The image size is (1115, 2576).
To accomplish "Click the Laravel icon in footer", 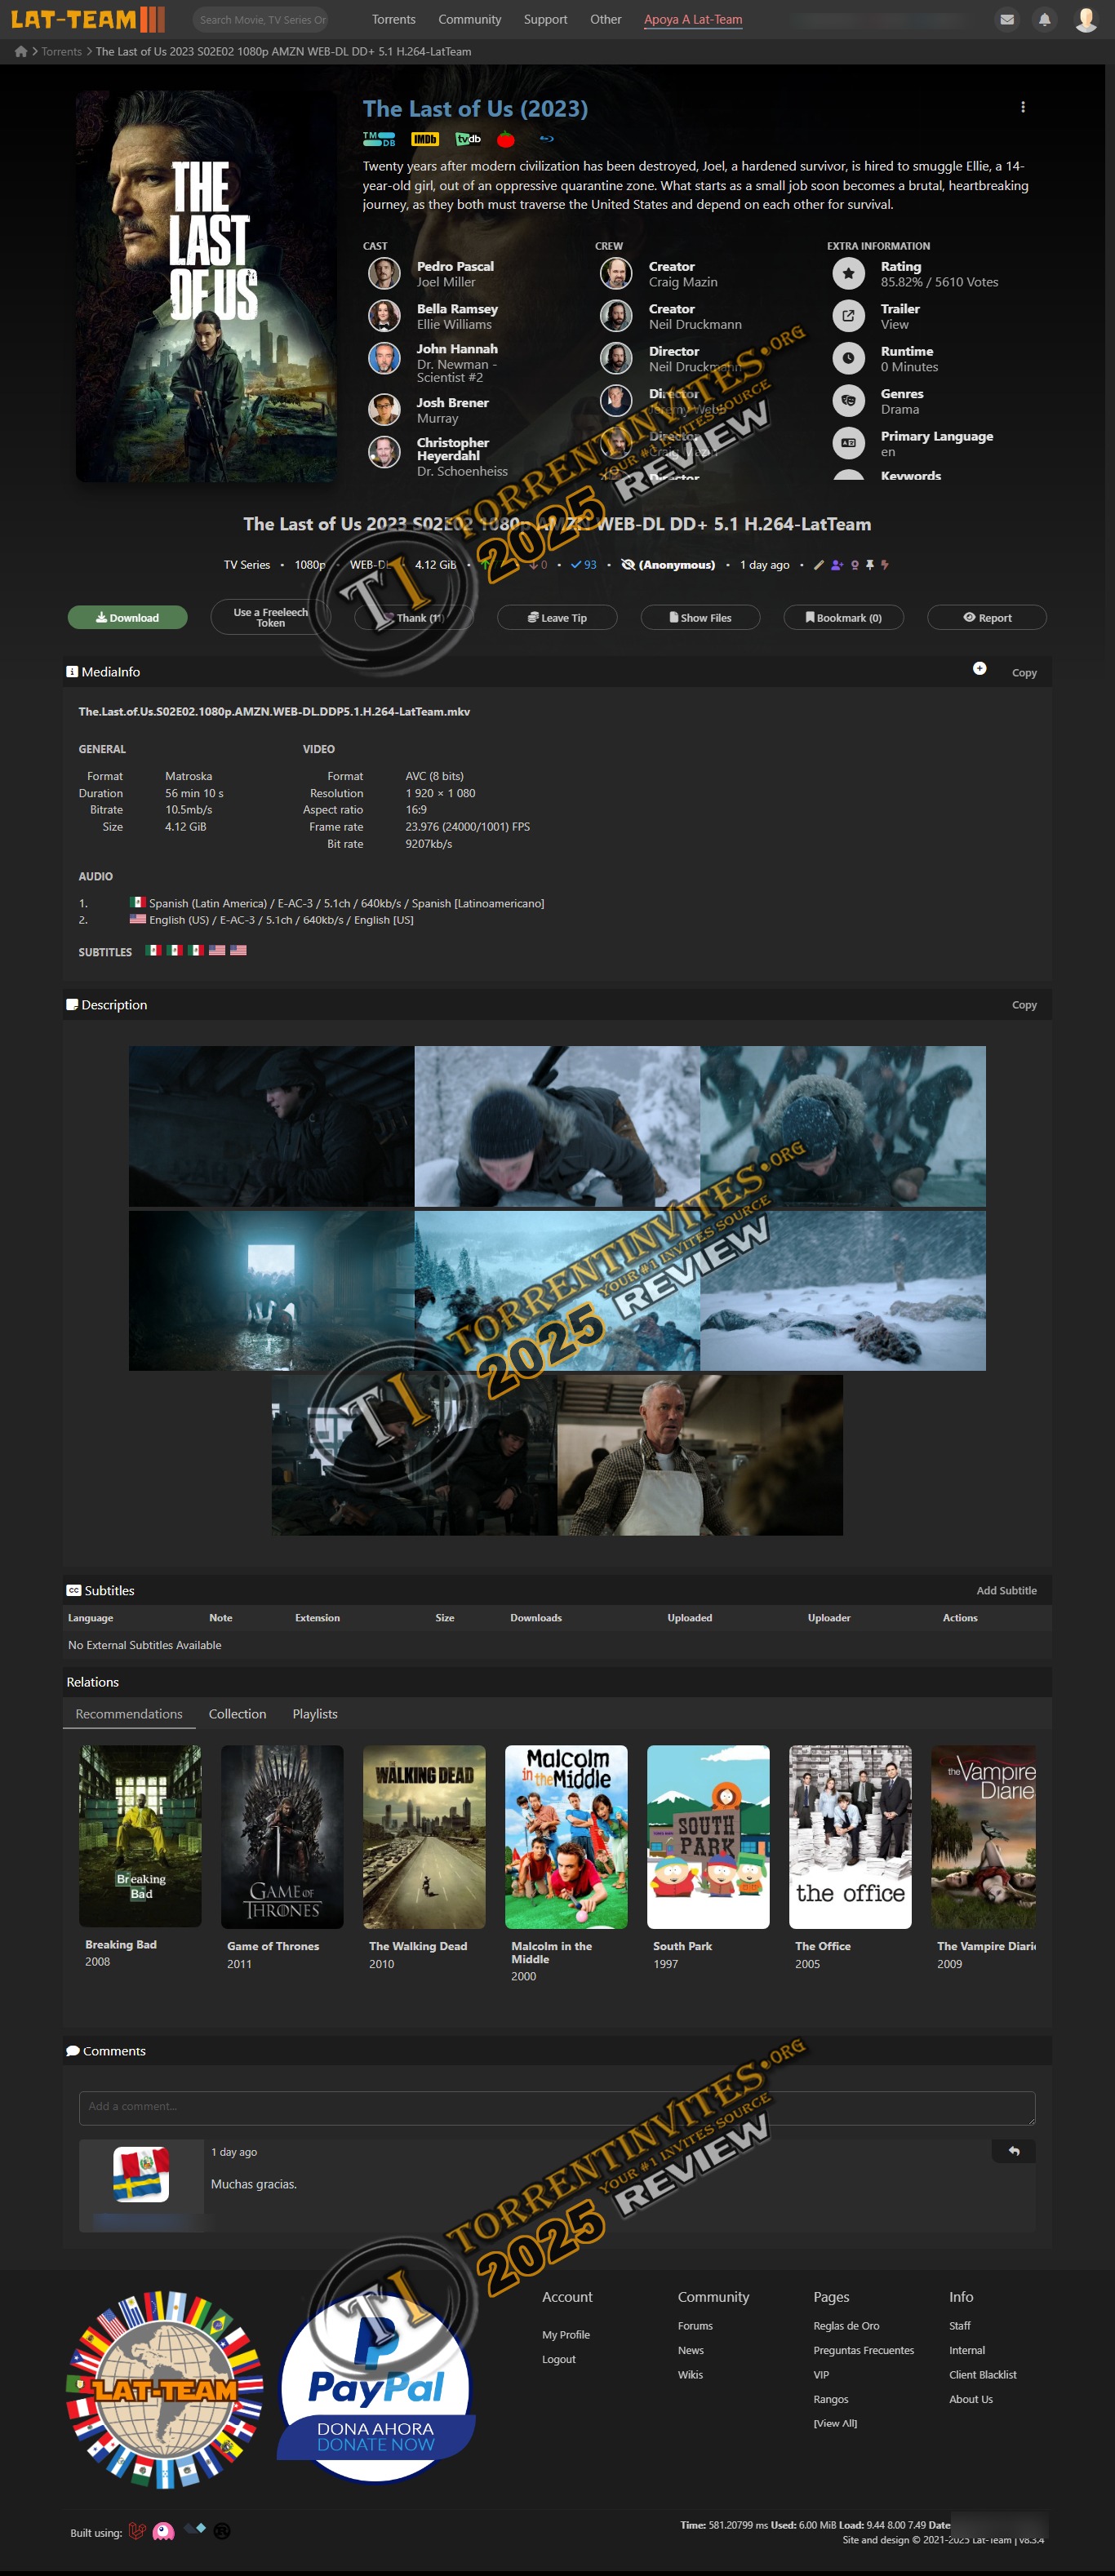I will [138, 2531].
